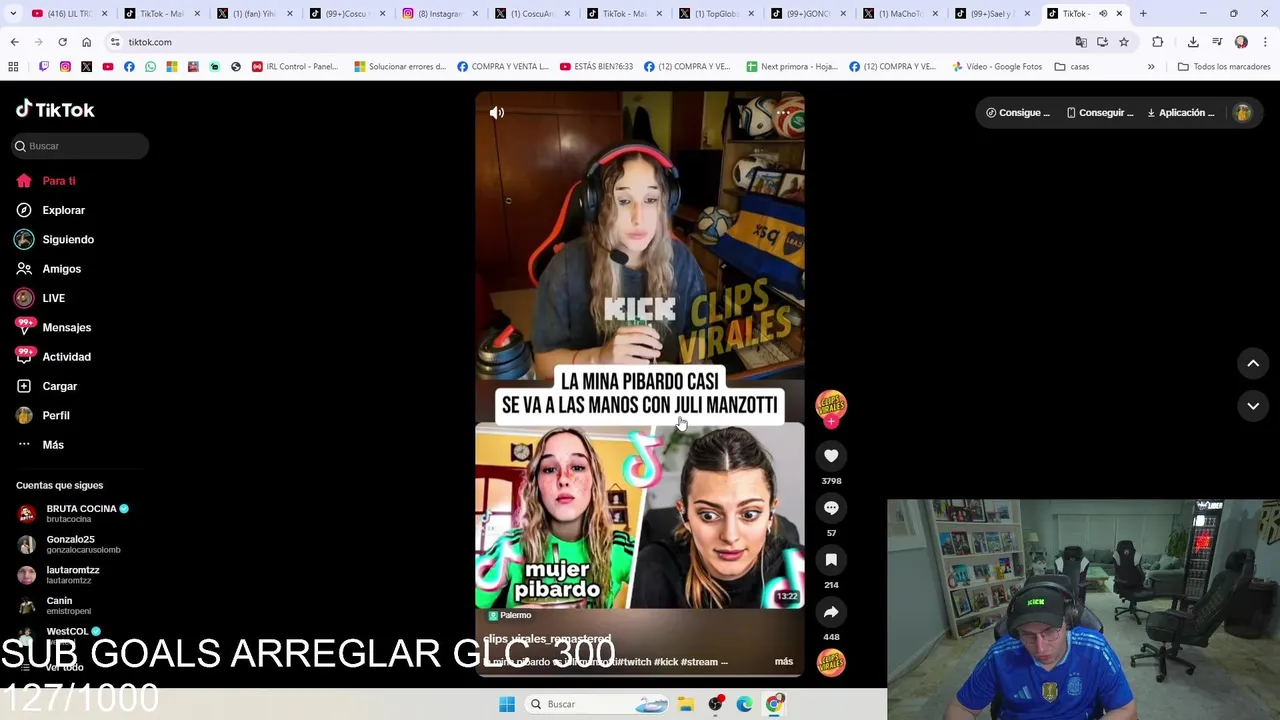The image size is (1280, 720).
Task: Like the video with heart icon
Action: click(831, 456)
